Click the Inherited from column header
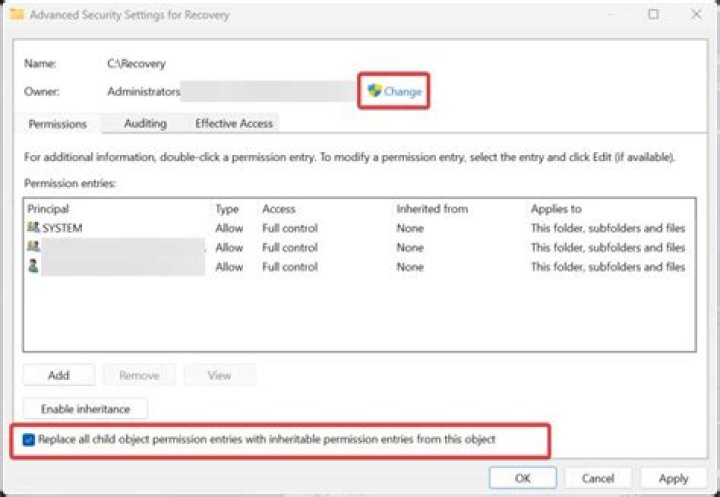720x497 pixels. tap(432, 209)
